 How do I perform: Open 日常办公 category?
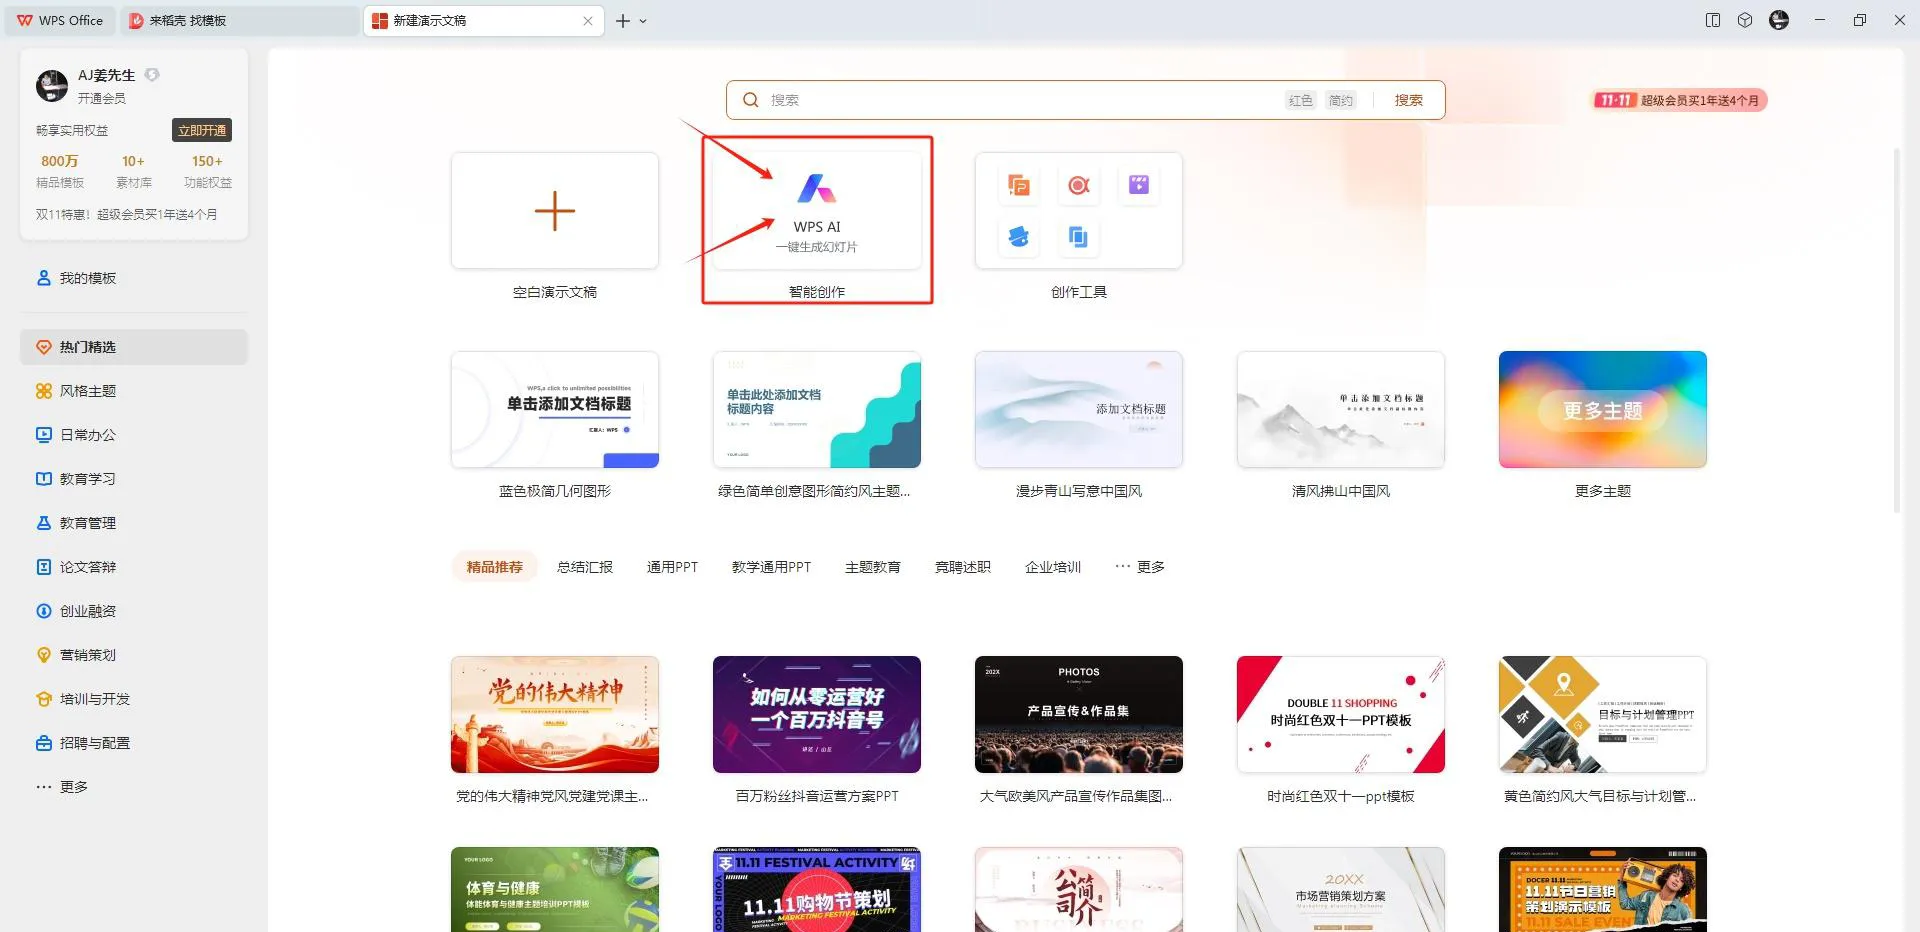coord(134,435)
